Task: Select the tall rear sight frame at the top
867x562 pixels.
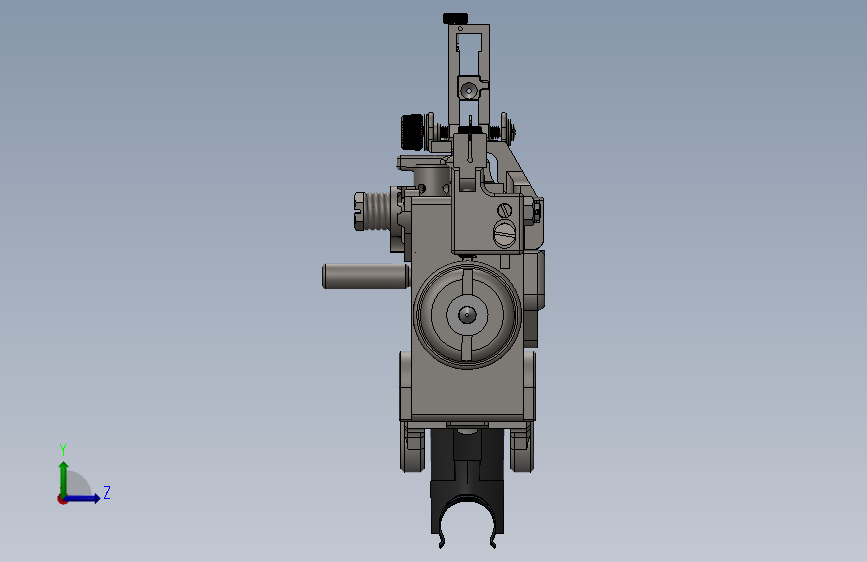Action: pos(469,75)
